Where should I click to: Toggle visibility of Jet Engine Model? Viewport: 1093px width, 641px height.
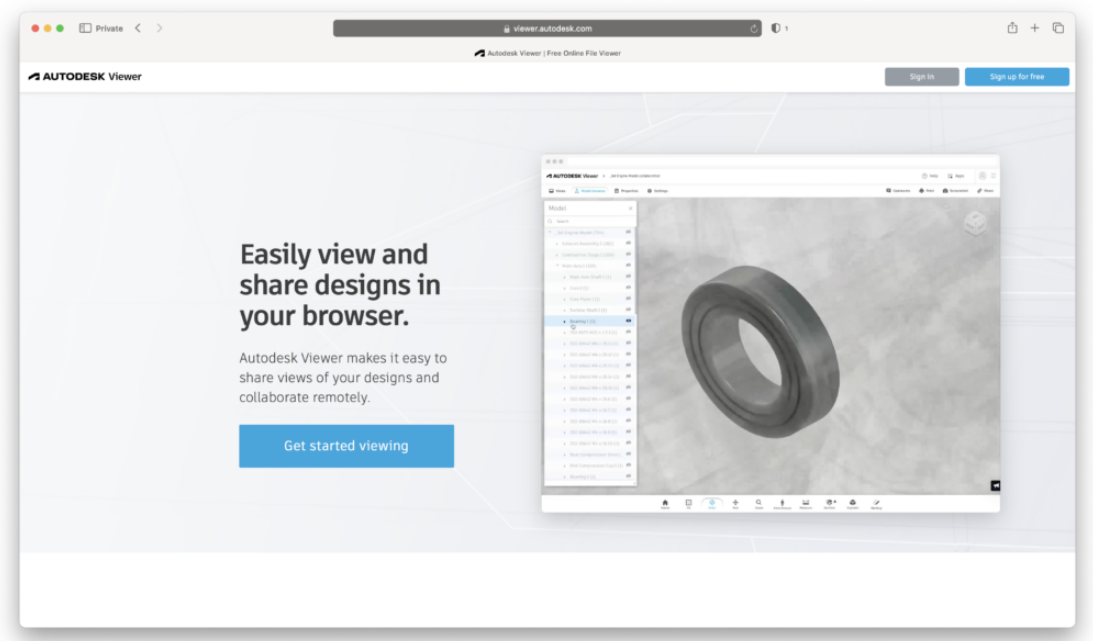pyautogui.click(x=628, y=232)
